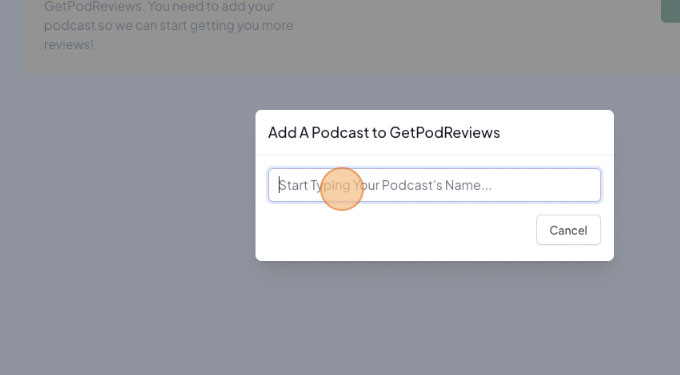680x375 pixels.
Task: Cancel the Add A Podcast dialog
Action: coord(568,230)
